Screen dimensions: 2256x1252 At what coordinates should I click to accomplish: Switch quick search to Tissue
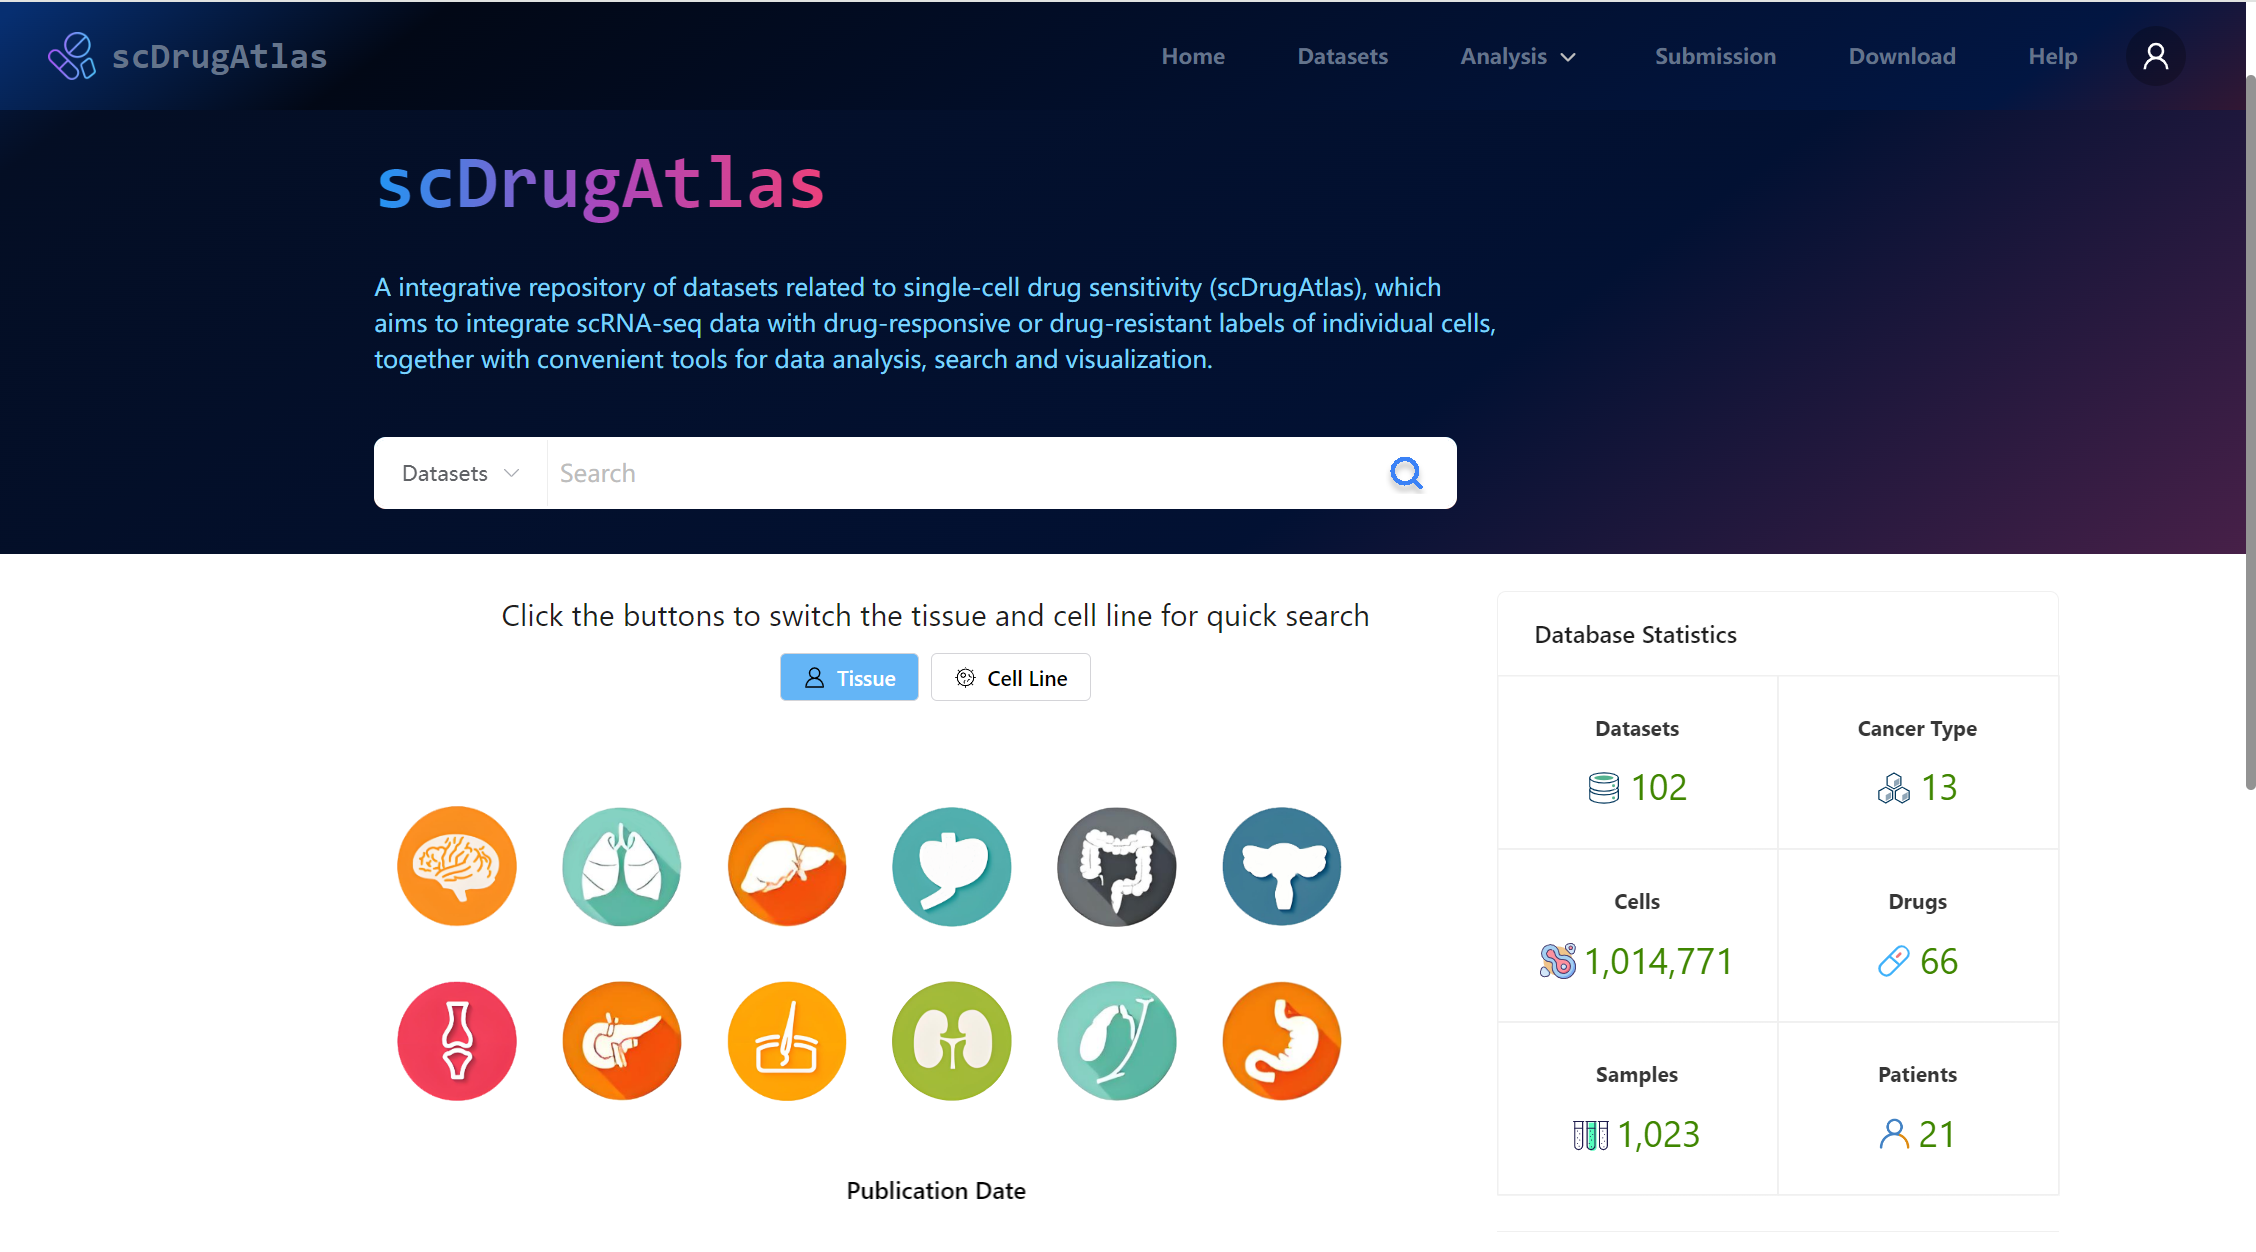849,678
